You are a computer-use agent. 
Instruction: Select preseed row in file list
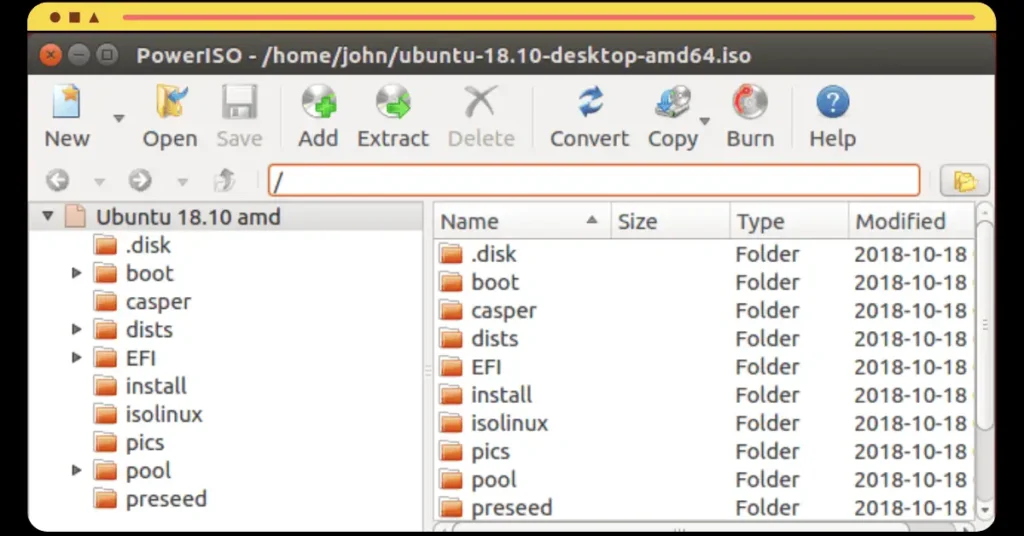703,507
